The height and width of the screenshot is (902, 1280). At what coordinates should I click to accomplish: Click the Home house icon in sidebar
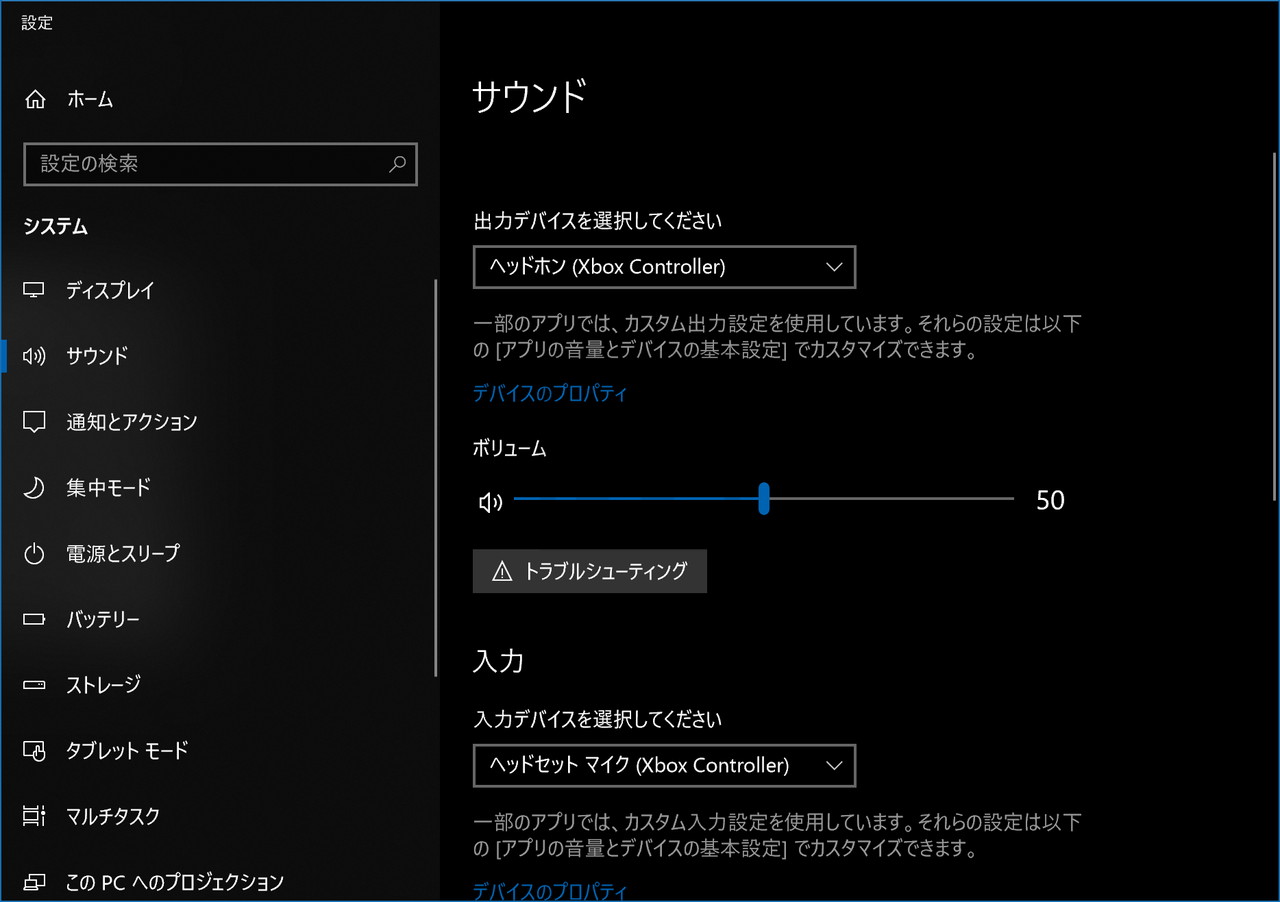coord(35,99)
